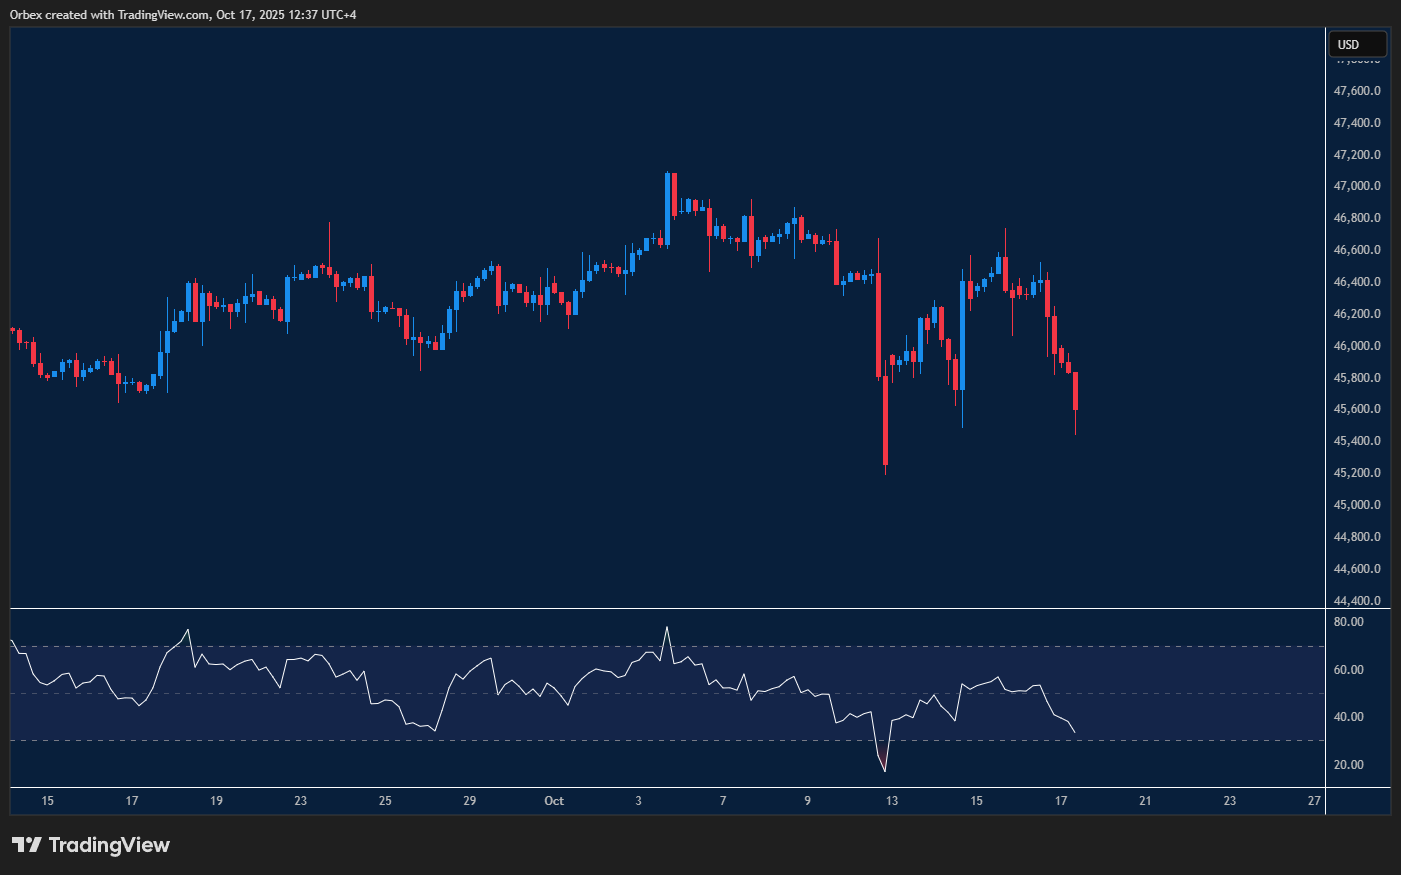Select the 29 date label on time axis
This screenshot has width=1401, height=875.
[470, 801]
